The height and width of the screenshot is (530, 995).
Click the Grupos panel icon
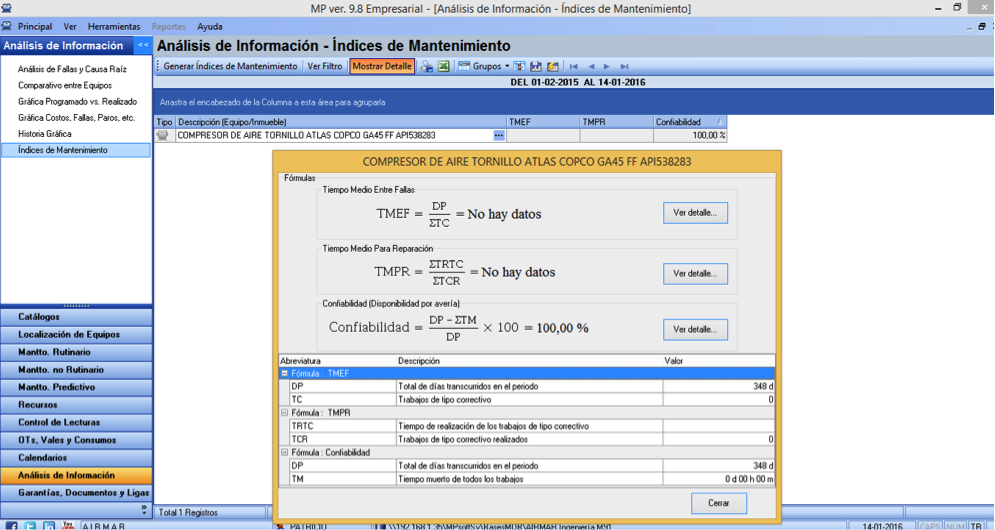pyautogui.click(x=464, y=66)
